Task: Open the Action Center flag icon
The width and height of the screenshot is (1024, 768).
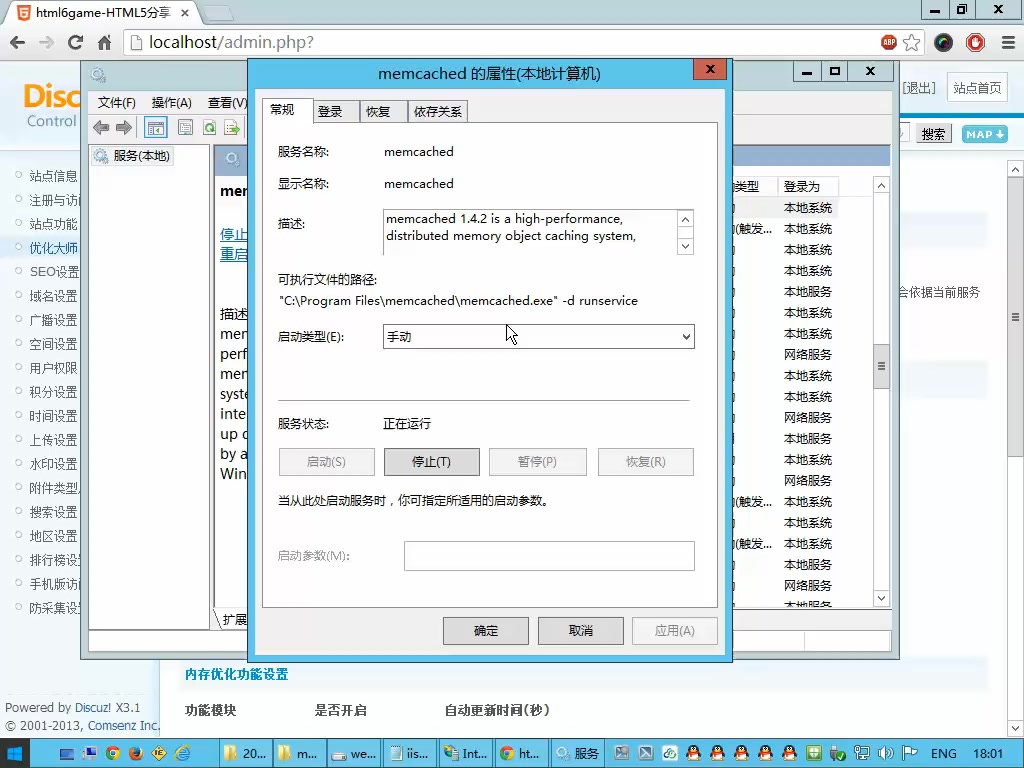Action: 910,754
